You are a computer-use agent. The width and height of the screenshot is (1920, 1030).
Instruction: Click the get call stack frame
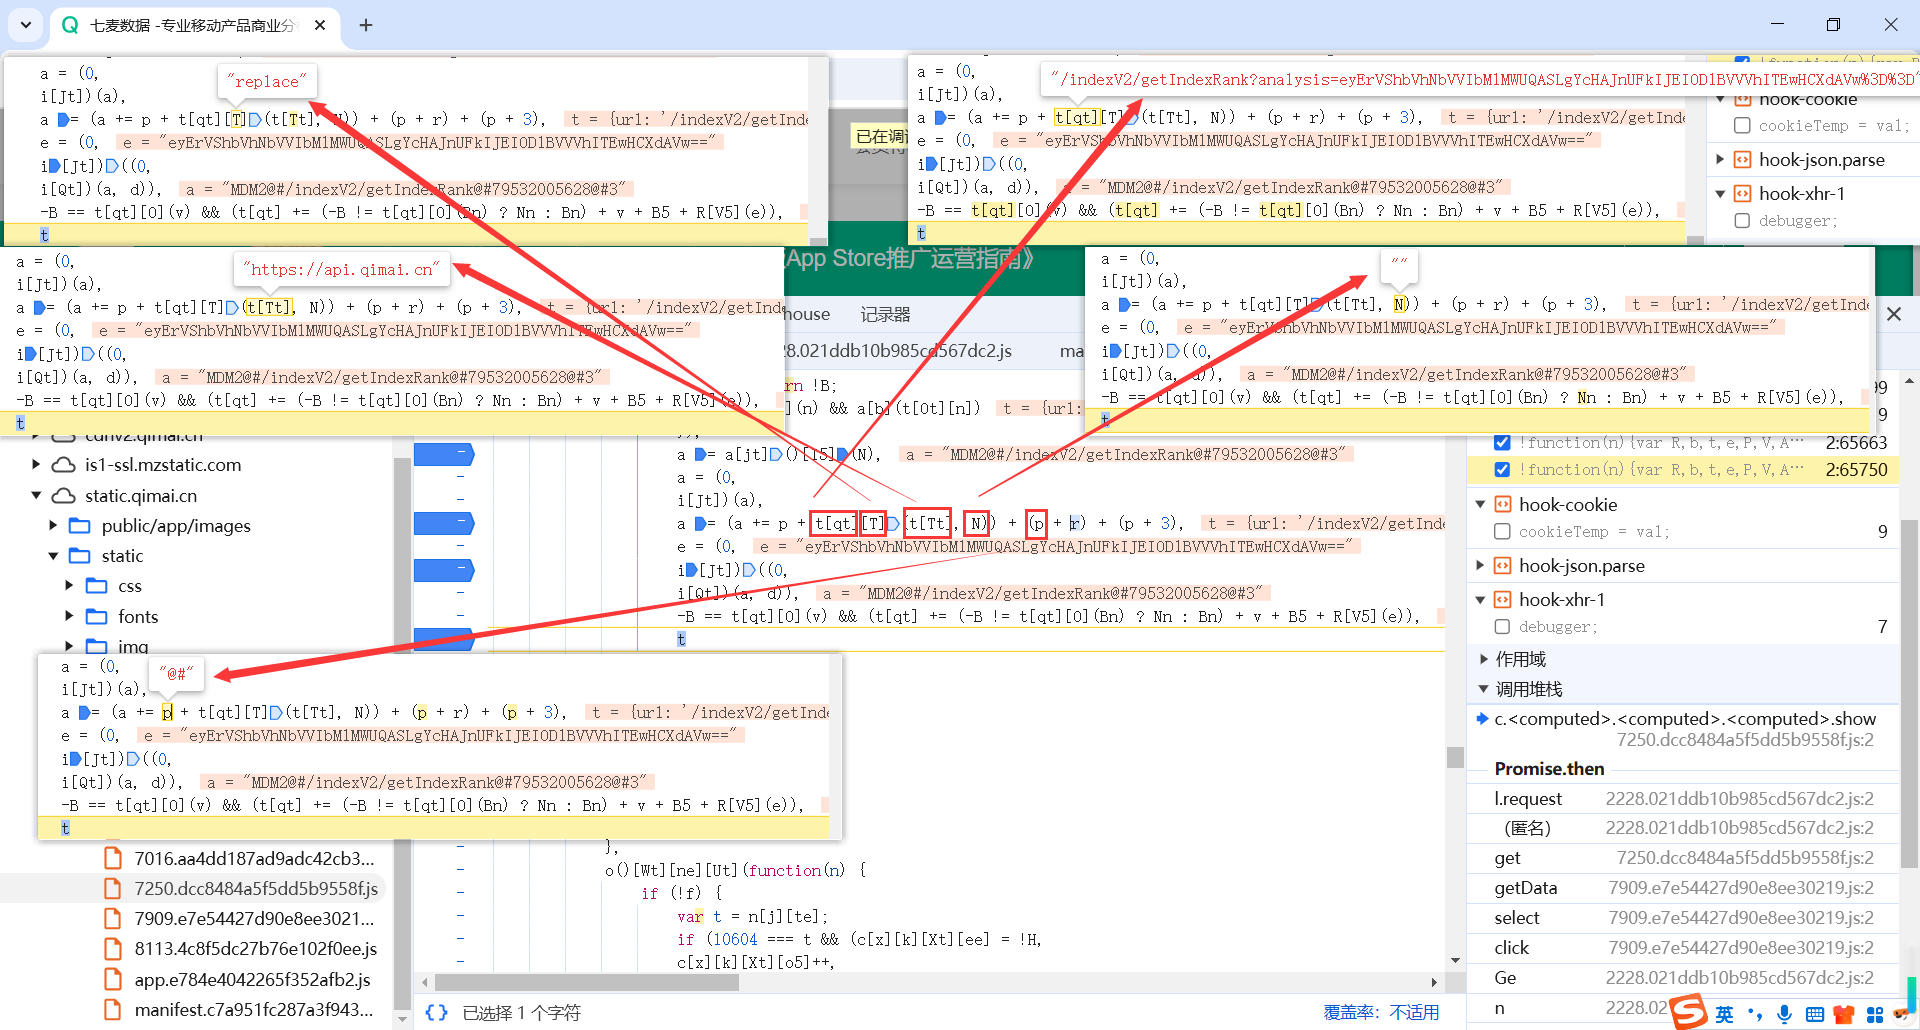click(1683, 857)
